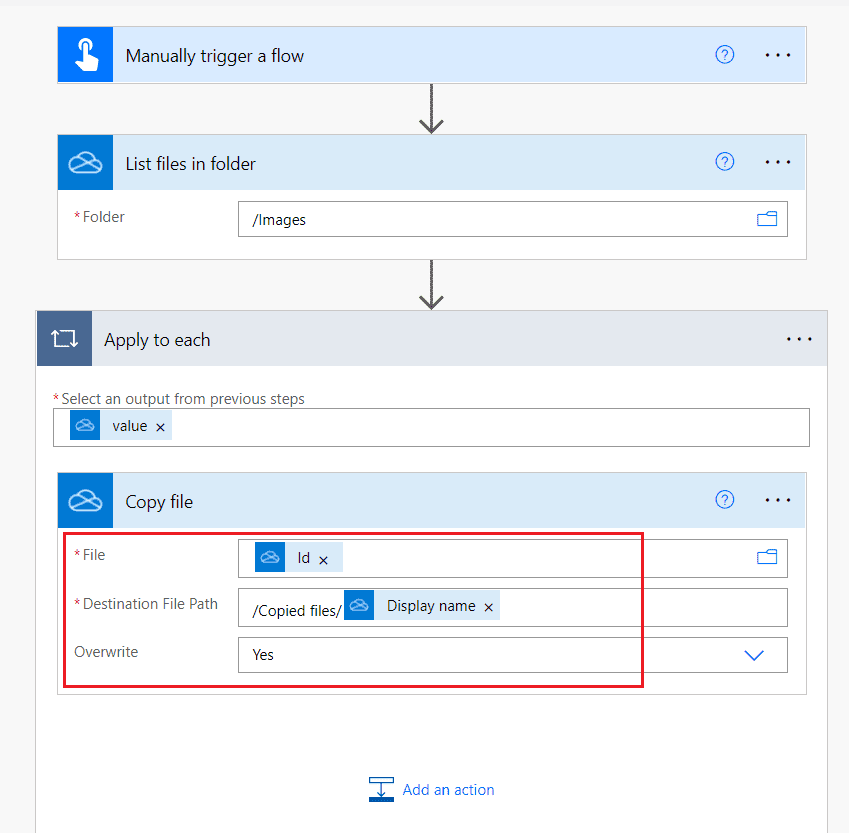Remove the value token
This screenshot has width=849, height=833.
(160, 427)
